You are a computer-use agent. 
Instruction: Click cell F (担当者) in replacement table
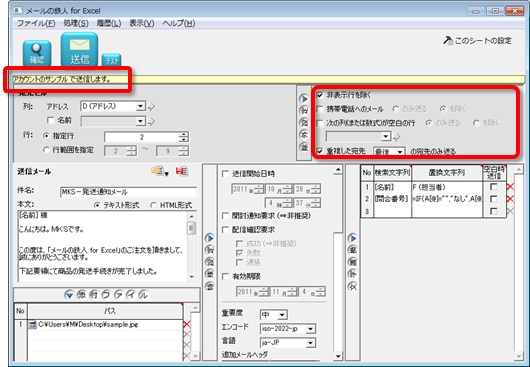pyautogui.click(x=447, y=187)
